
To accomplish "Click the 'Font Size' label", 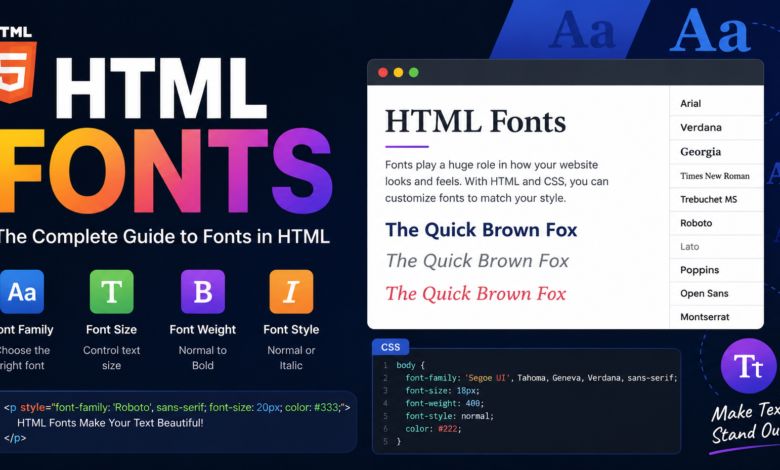I will tap(111, 330).
